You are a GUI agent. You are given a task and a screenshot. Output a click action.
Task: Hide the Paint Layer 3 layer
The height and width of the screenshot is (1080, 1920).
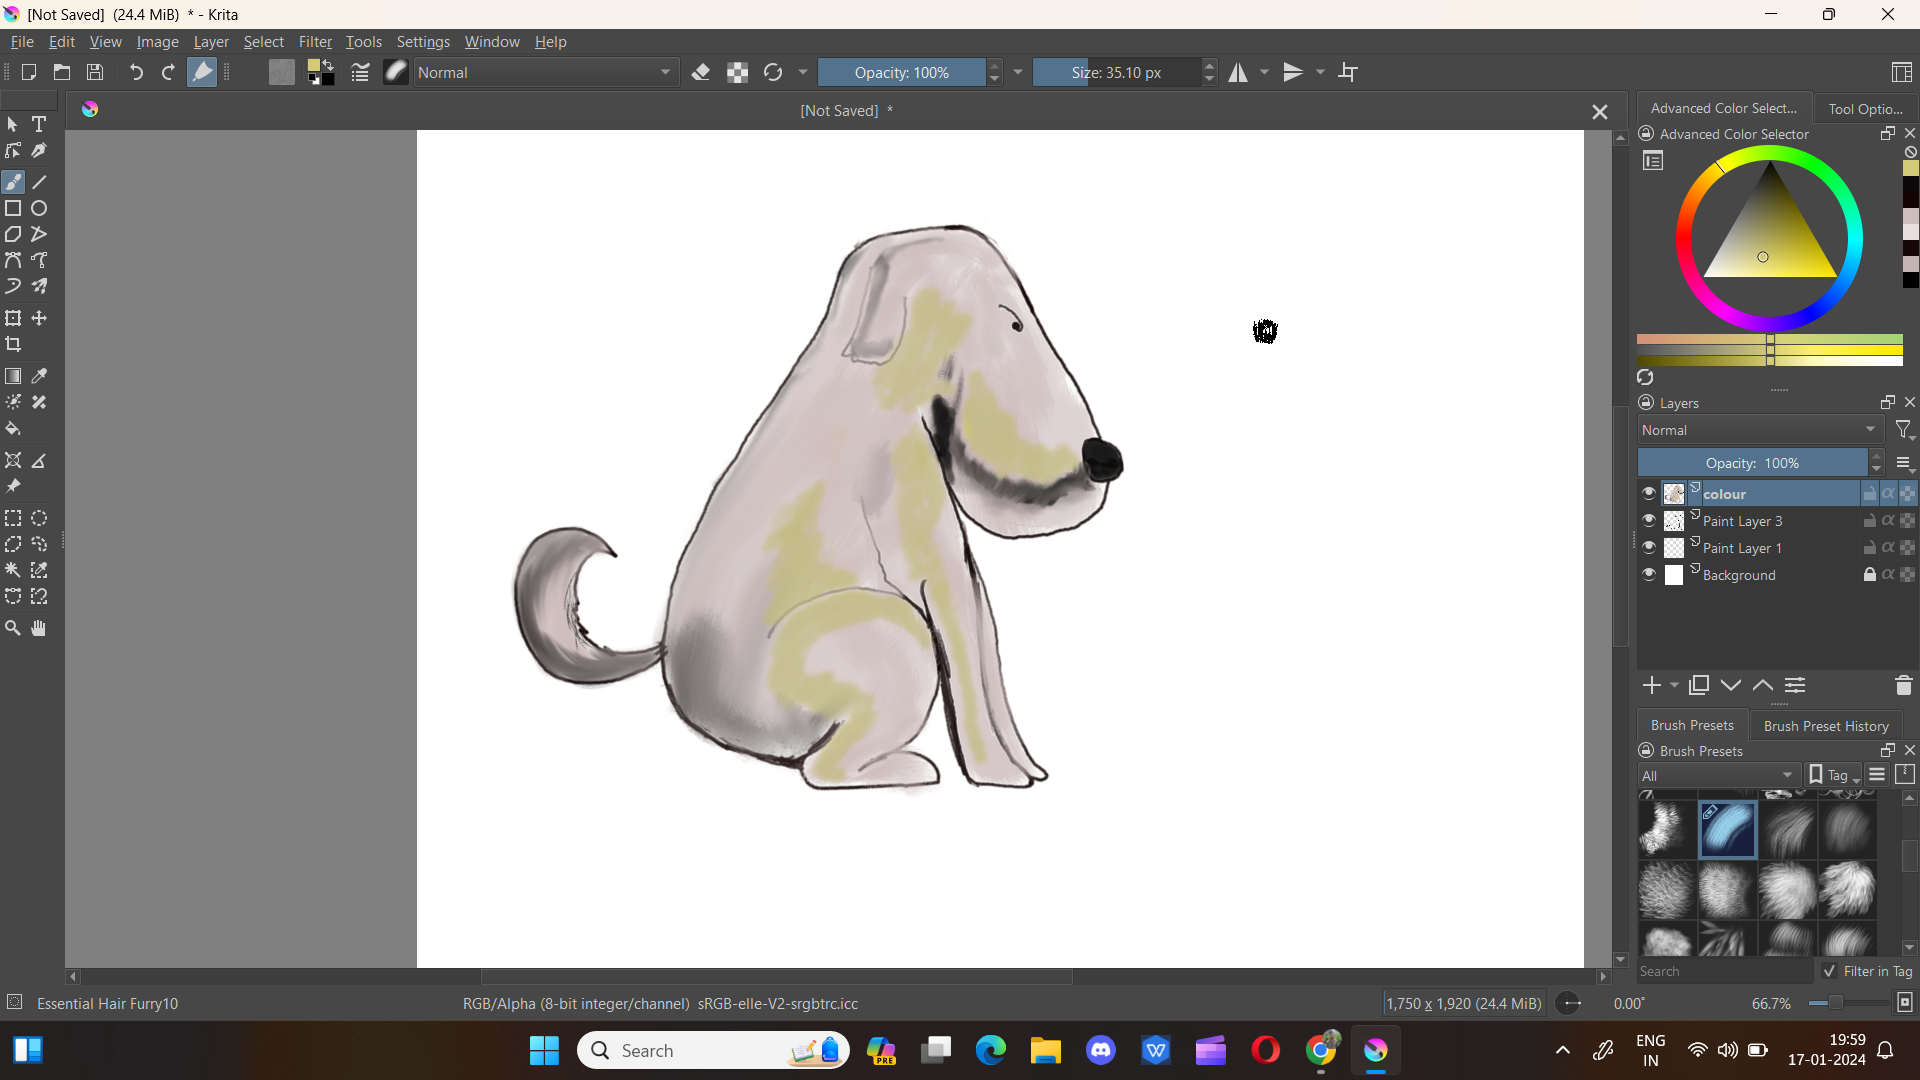coord(1648,520)
